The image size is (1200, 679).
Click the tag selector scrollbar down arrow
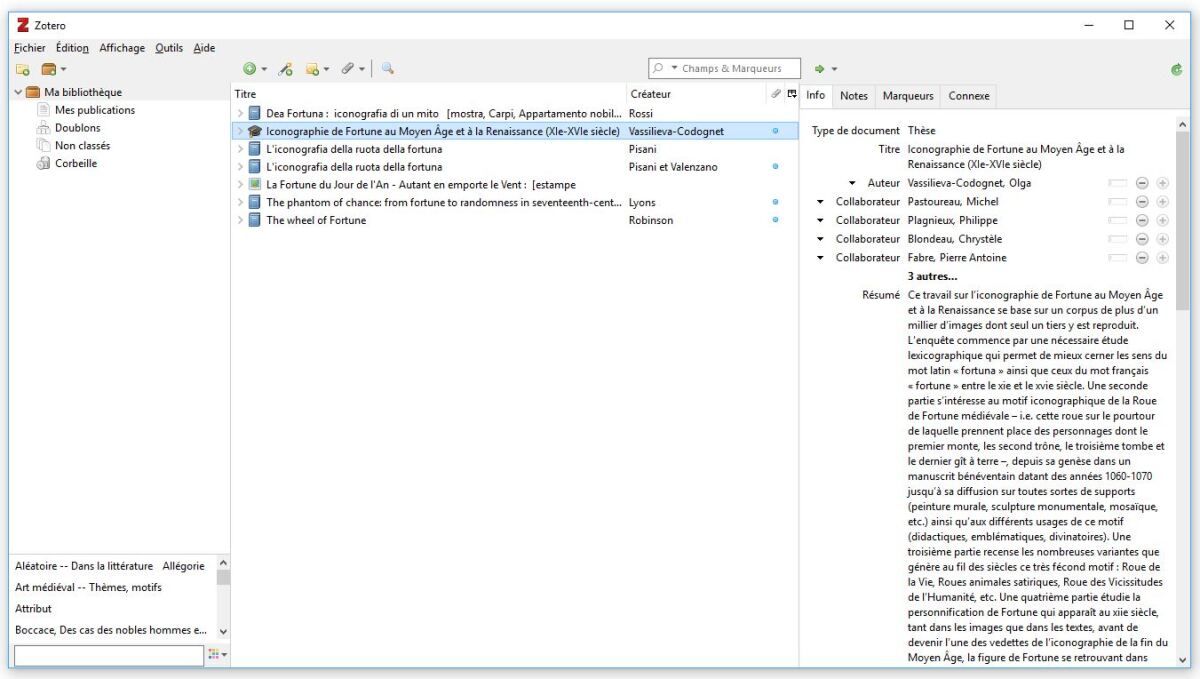click(x=223, y=631)
